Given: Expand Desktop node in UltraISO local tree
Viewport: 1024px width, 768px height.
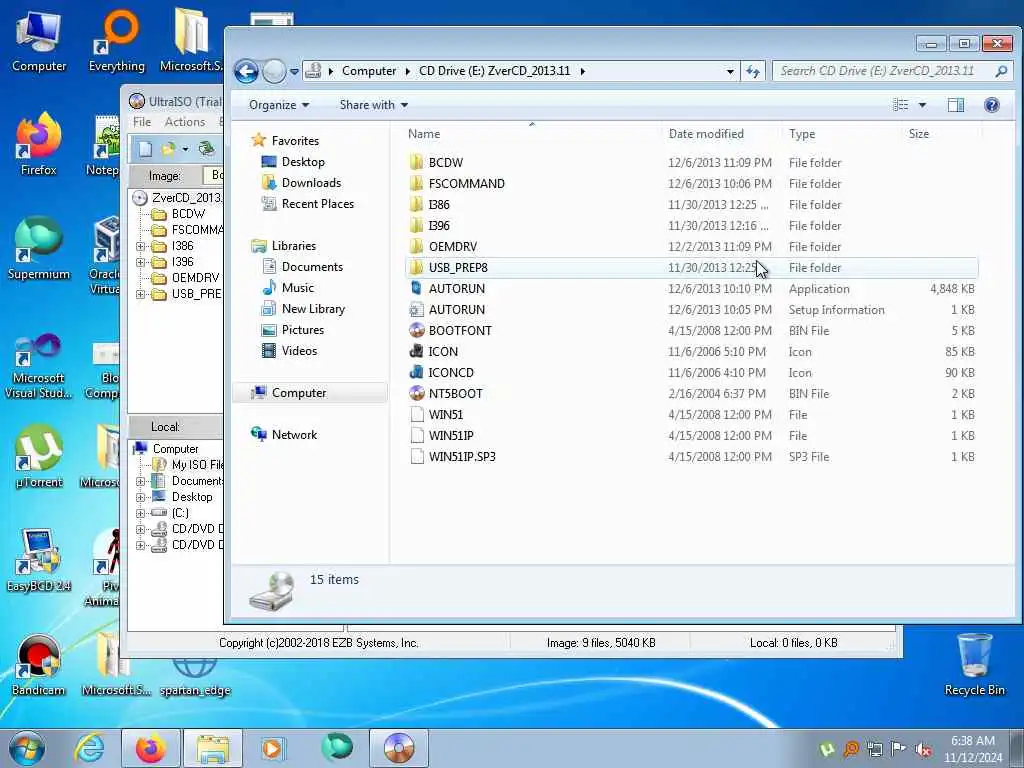Looking at the screenshot, I should 140,498.
